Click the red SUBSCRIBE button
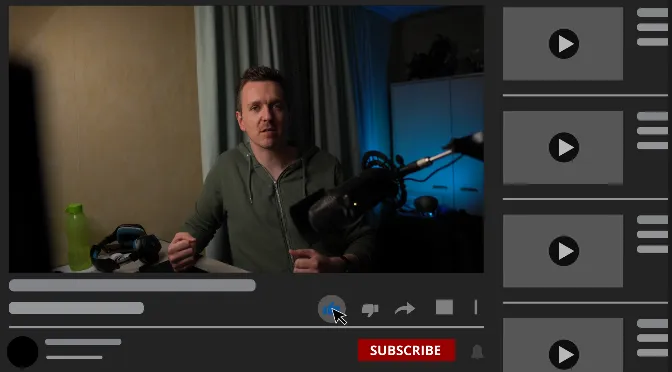 [406, 350]
